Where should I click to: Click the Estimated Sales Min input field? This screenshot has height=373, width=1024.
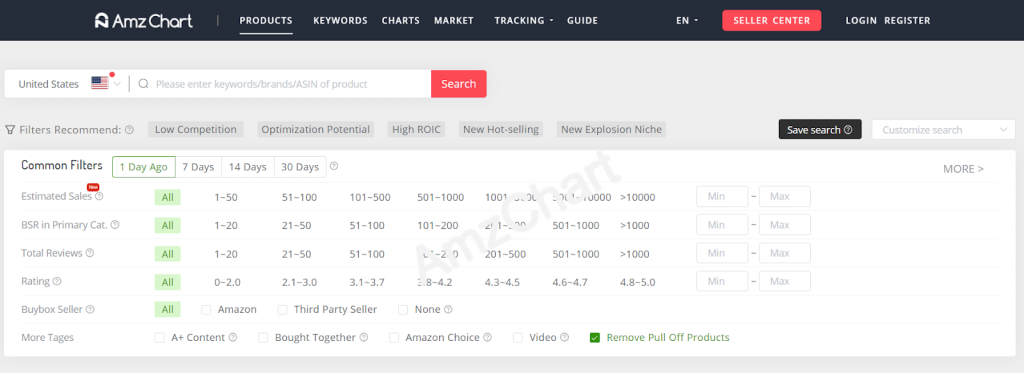point(722,197)
